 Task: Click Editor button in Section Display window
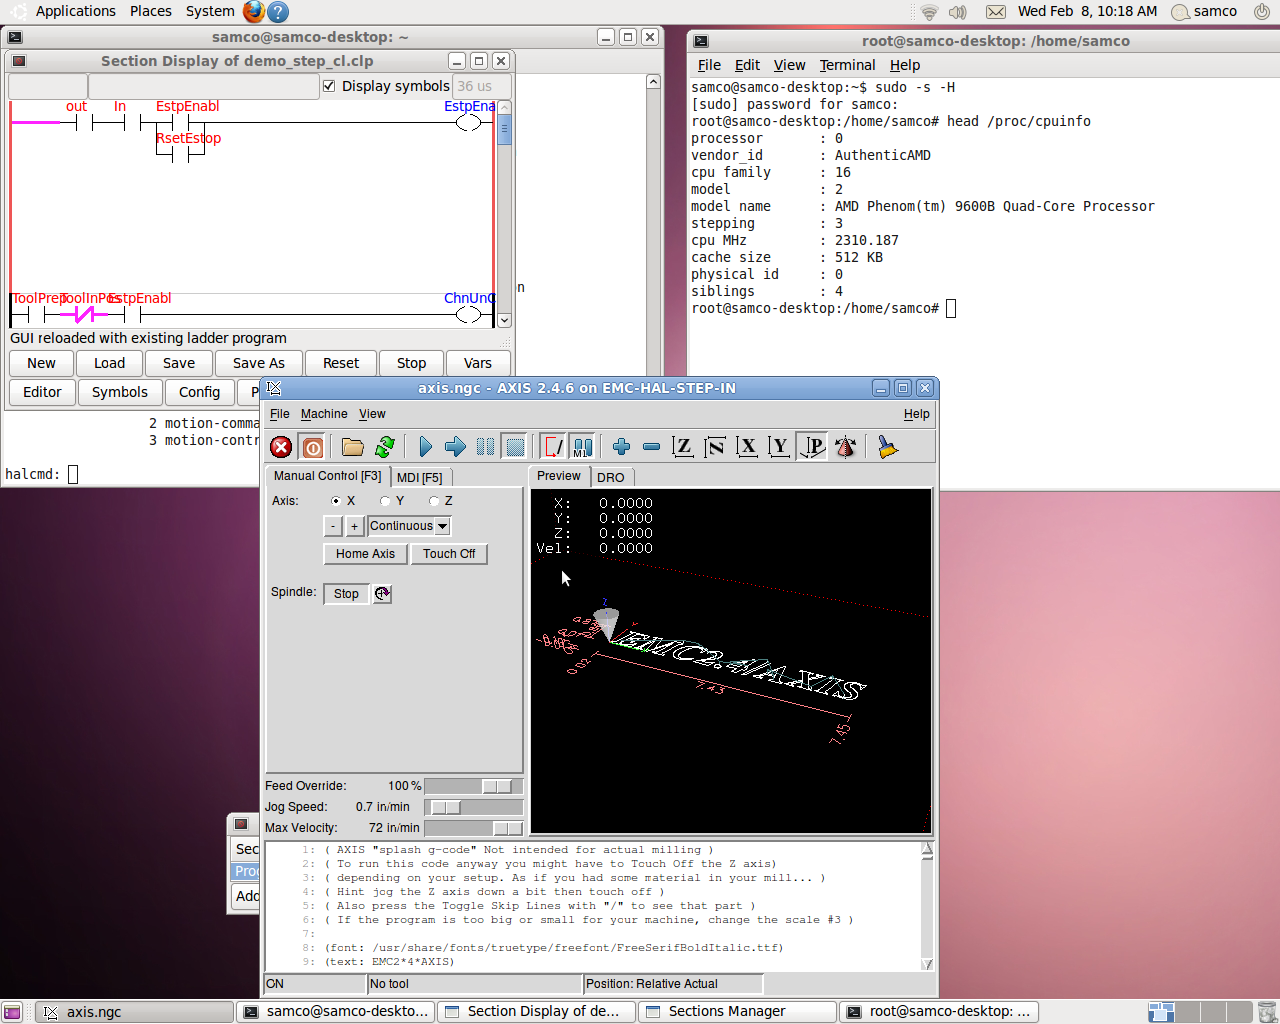[42, 392]
